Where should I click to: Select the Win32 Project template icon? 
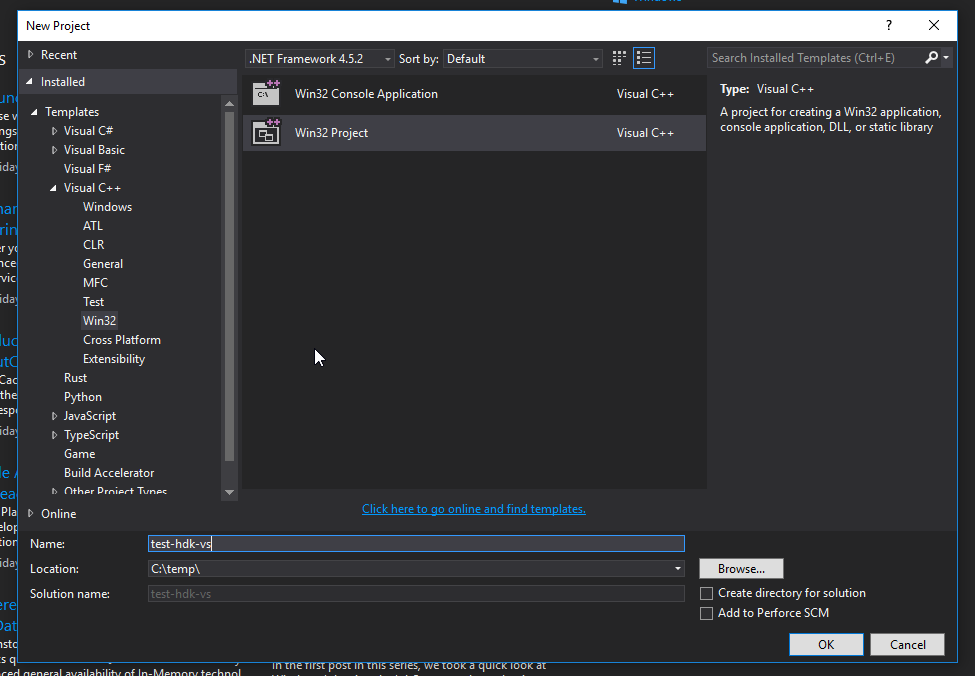[266, 132]
